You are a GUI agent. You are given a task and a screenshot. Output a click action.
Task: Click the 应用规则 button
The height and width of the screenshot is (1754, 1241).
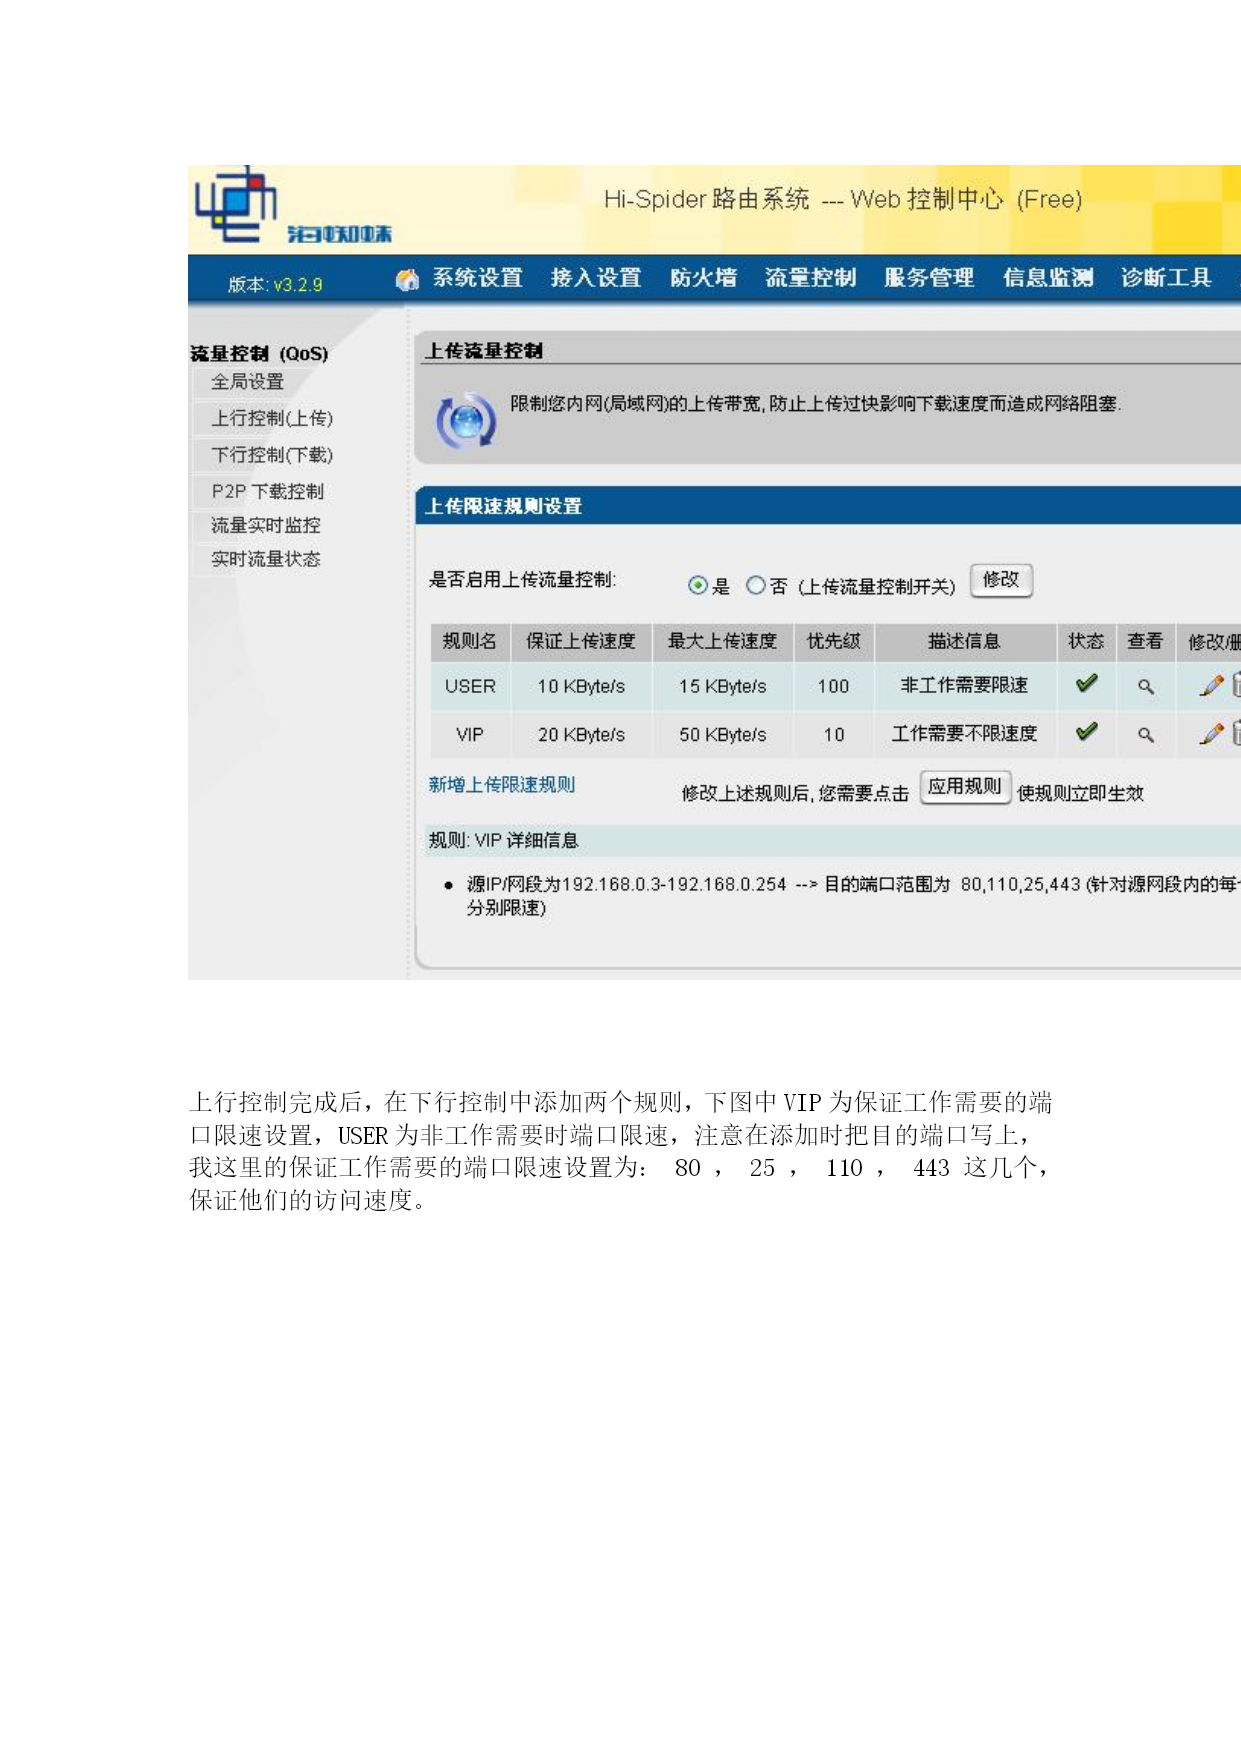pos(965,787)
